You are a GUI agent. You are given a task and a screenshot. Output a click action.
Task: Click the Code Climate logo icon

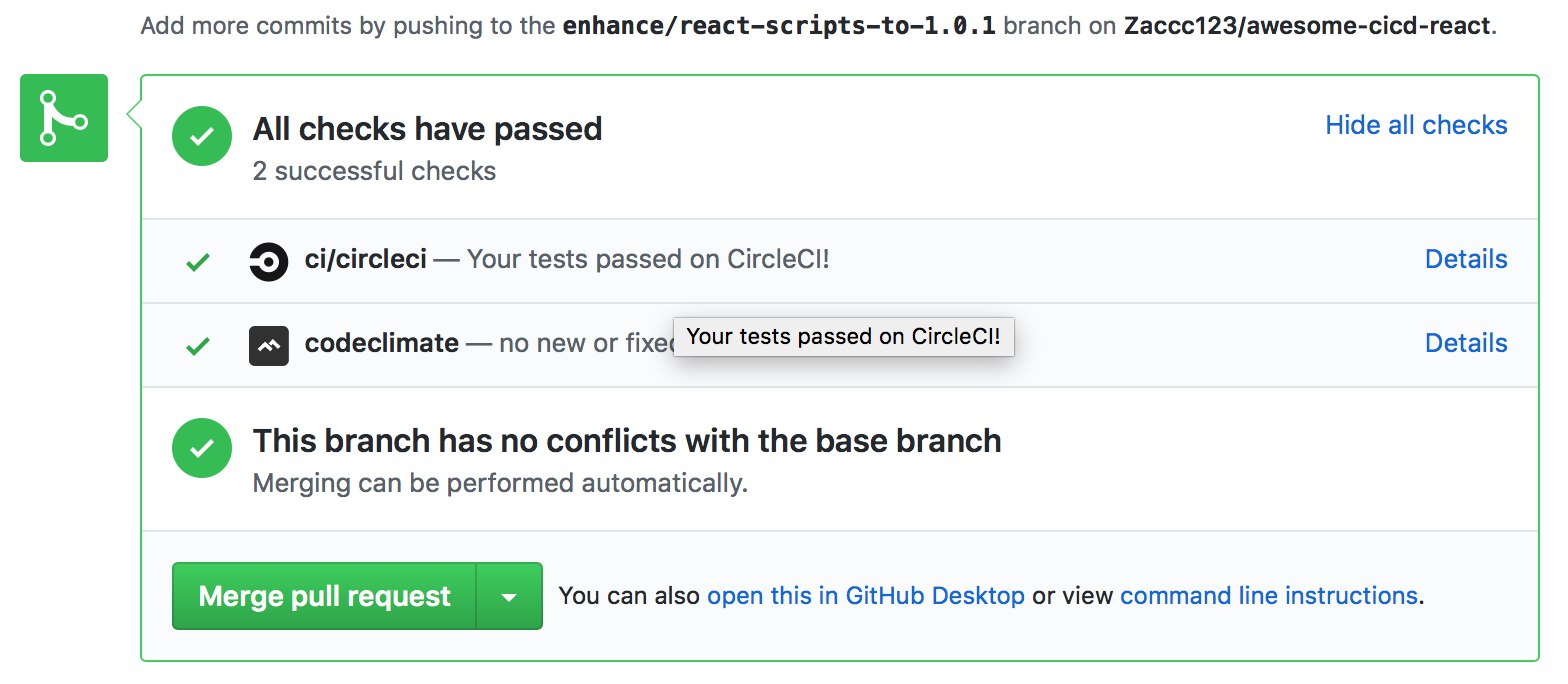[268, 346]
